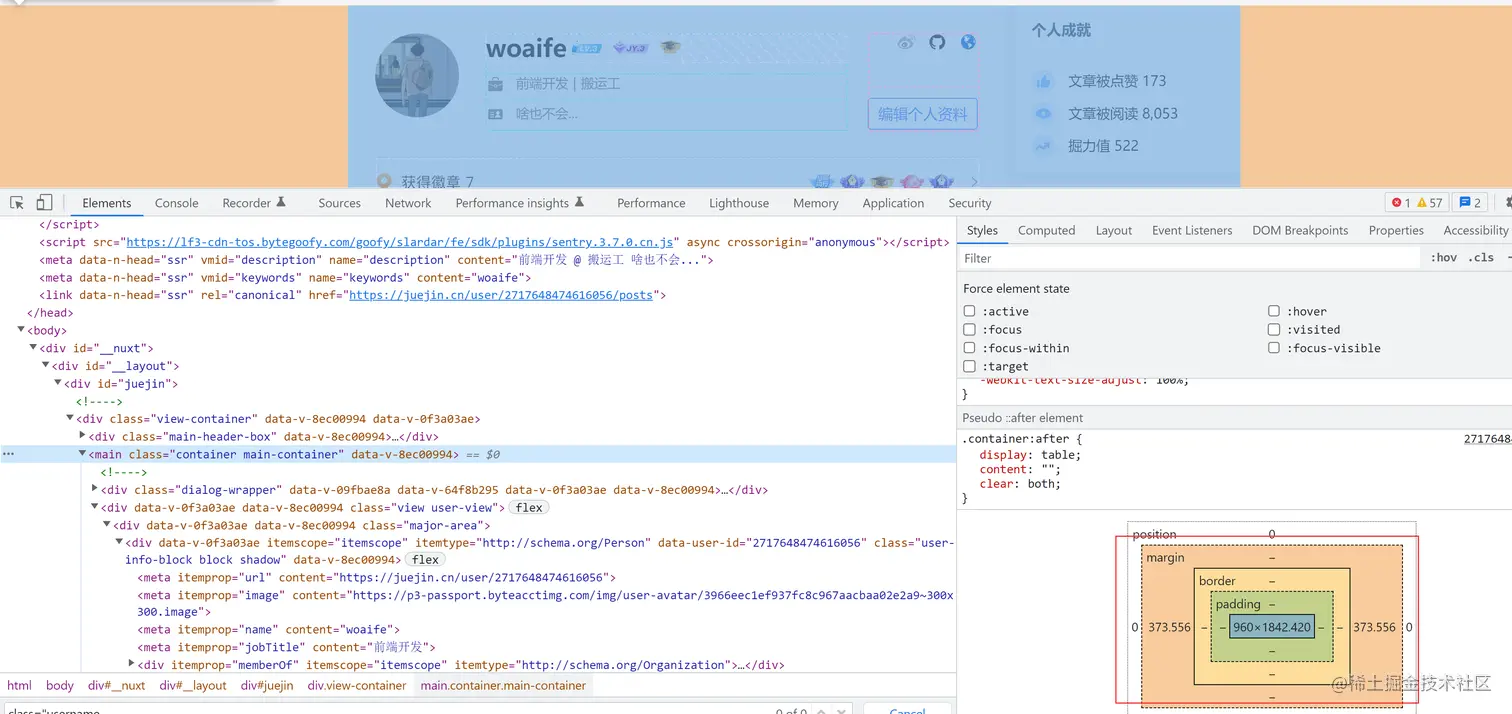
Task: Click the thumbs-up icon beside 文章被点赞
Action: click(x=1043, y=81)
